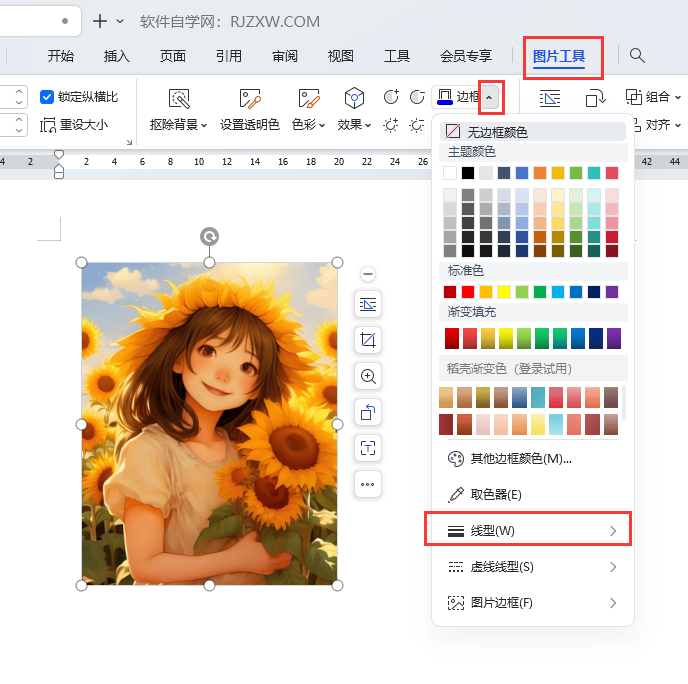This screenshot has height=684, width=688.
Task: Open the group (组合) dropdown
Action: [x=653, y=97]
